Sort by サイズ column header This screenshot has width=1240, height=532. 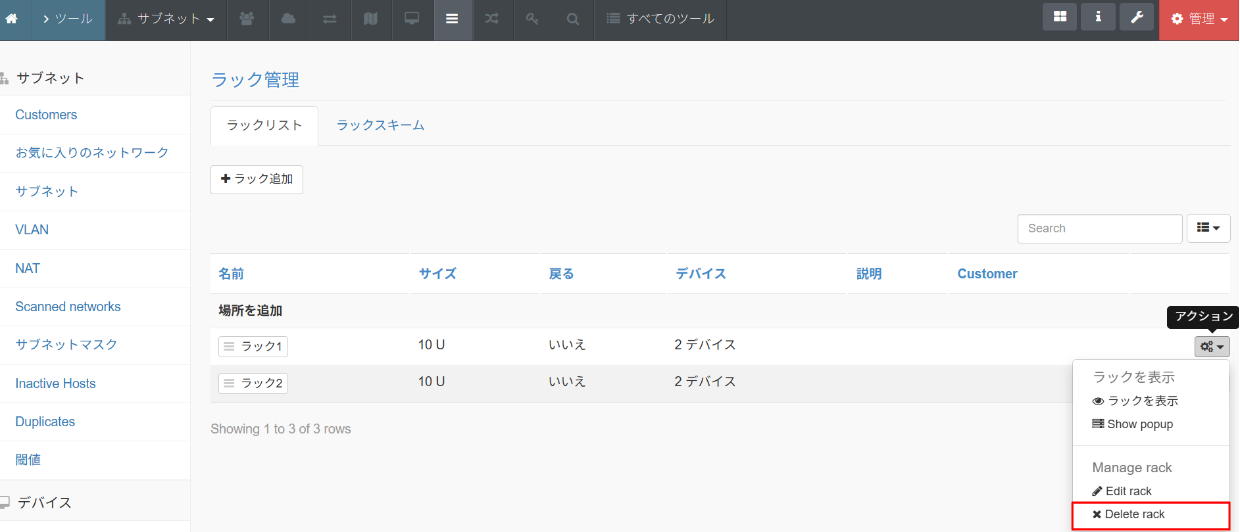point(438,274)
